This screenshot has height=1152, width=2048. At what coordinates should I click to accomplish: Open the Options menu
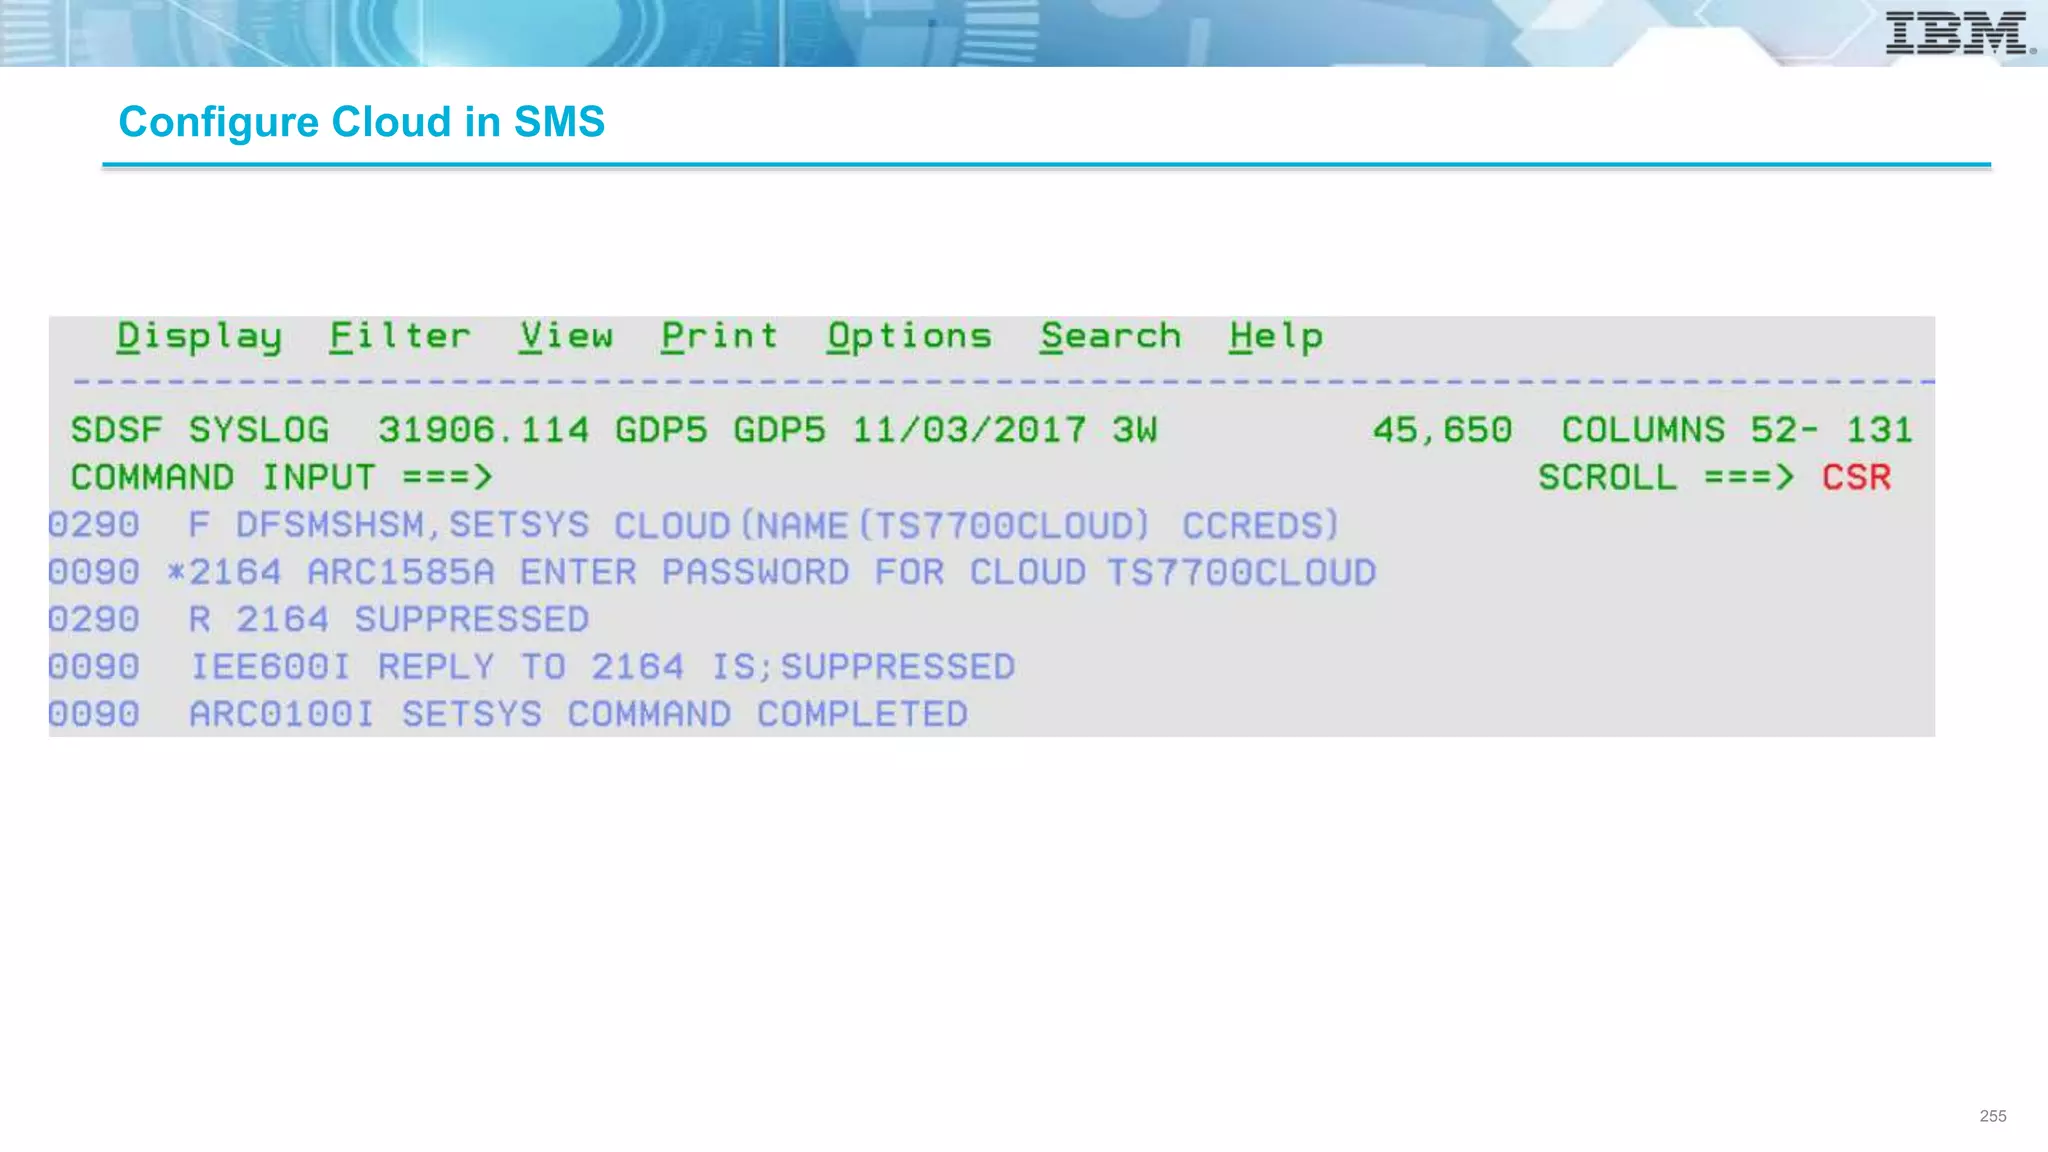909,337
